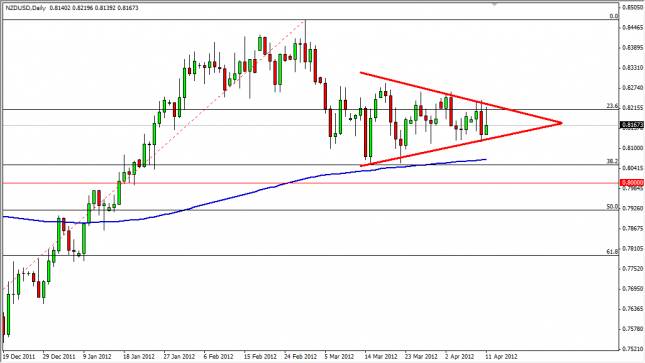Click the 9 Jan 2012 date label

[97, 356]
